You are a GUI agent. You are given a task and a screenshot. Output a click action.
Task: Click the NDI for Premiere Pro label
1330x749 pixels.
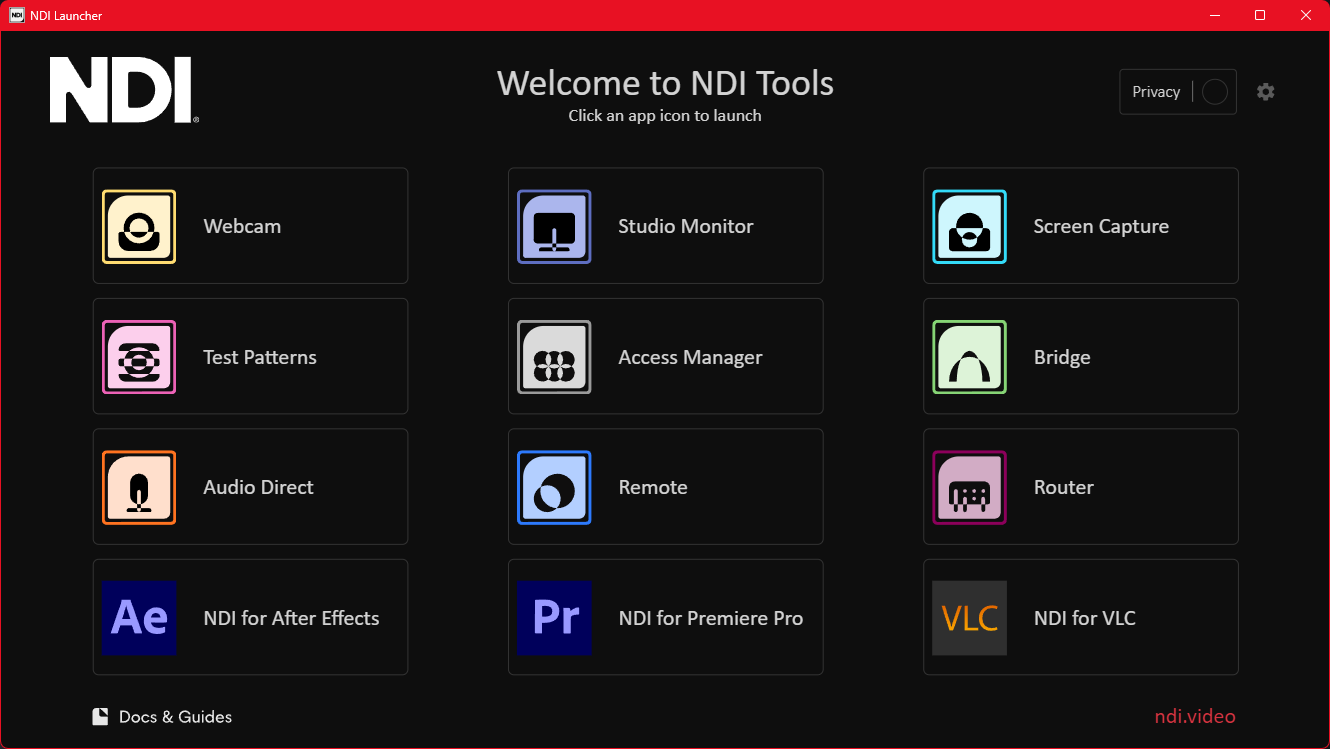pyautogui.click(x=710, y=618)
